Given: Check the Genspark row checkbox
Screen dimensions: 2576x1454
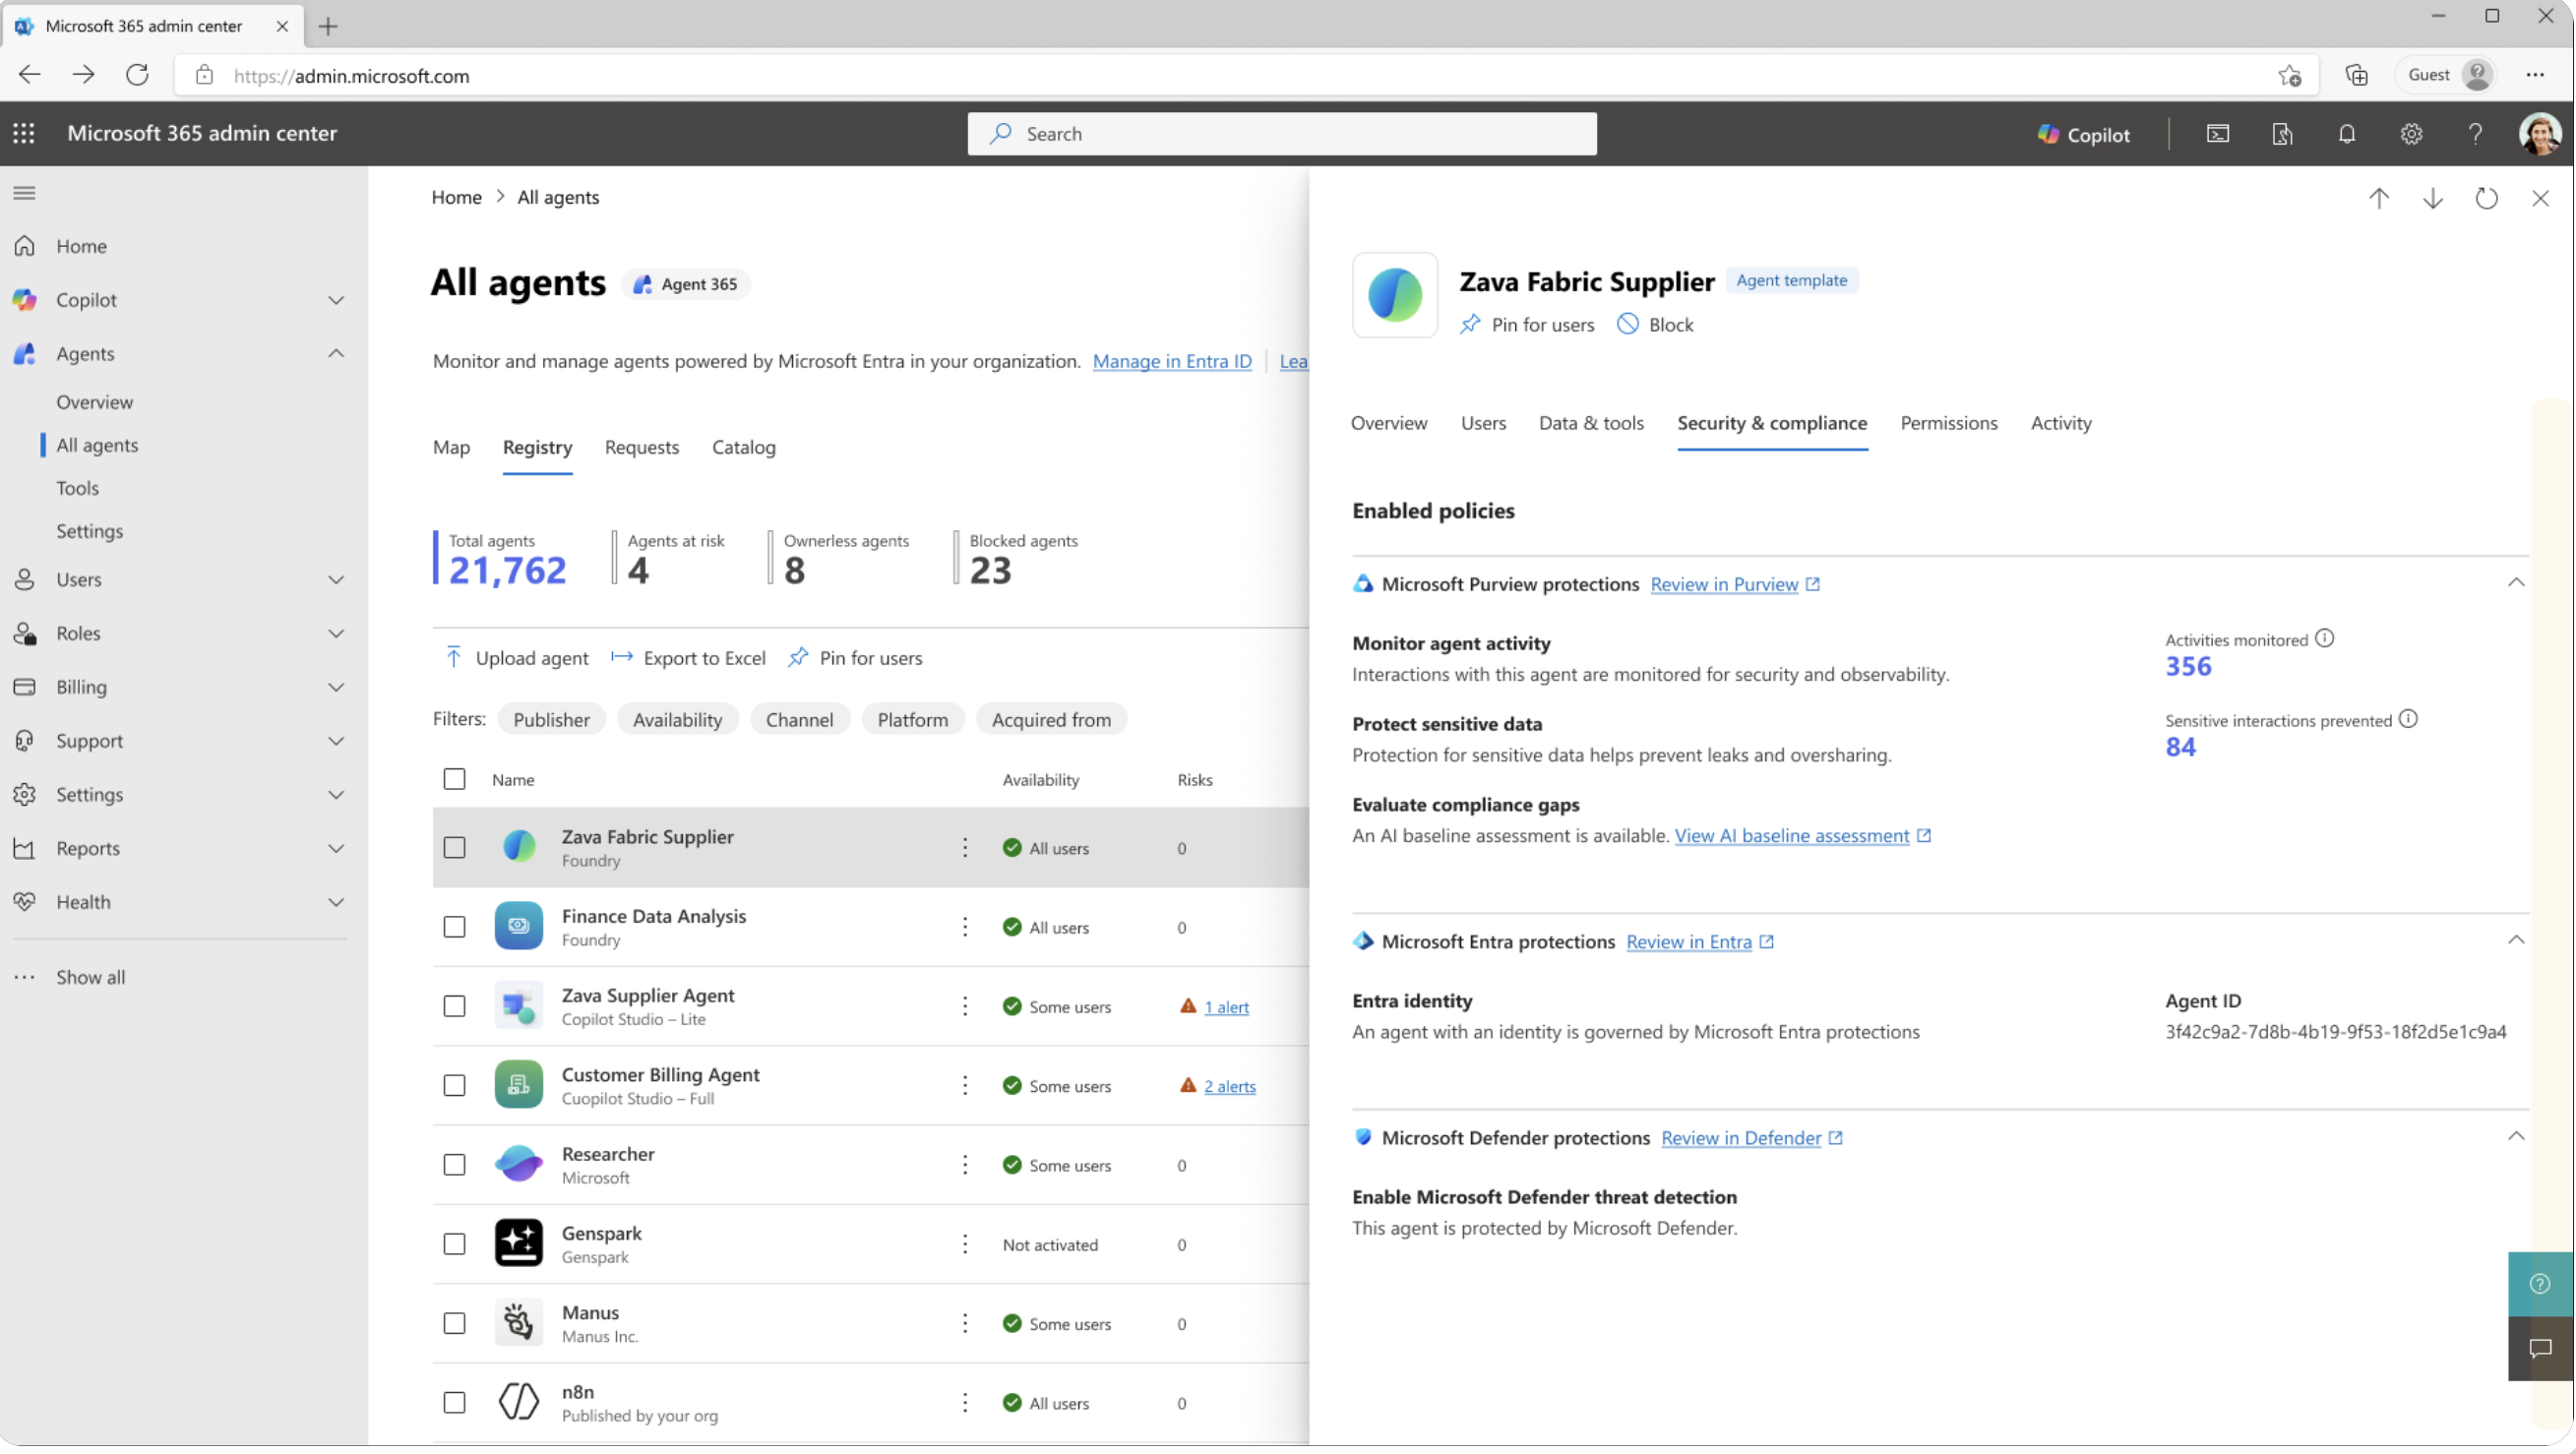Looking at the screenshot, I should click(x=455, y=1245).
